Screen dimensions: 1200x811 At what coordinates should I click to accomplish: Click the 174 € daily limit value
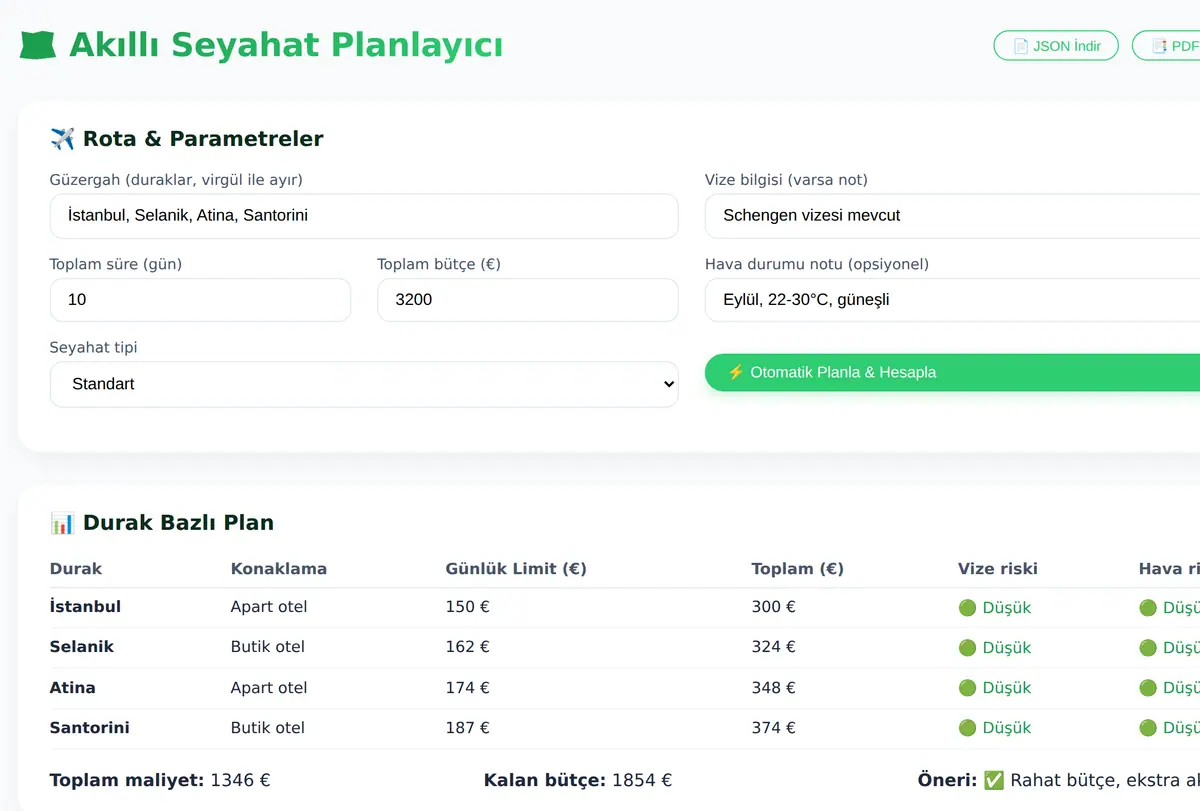468,688
